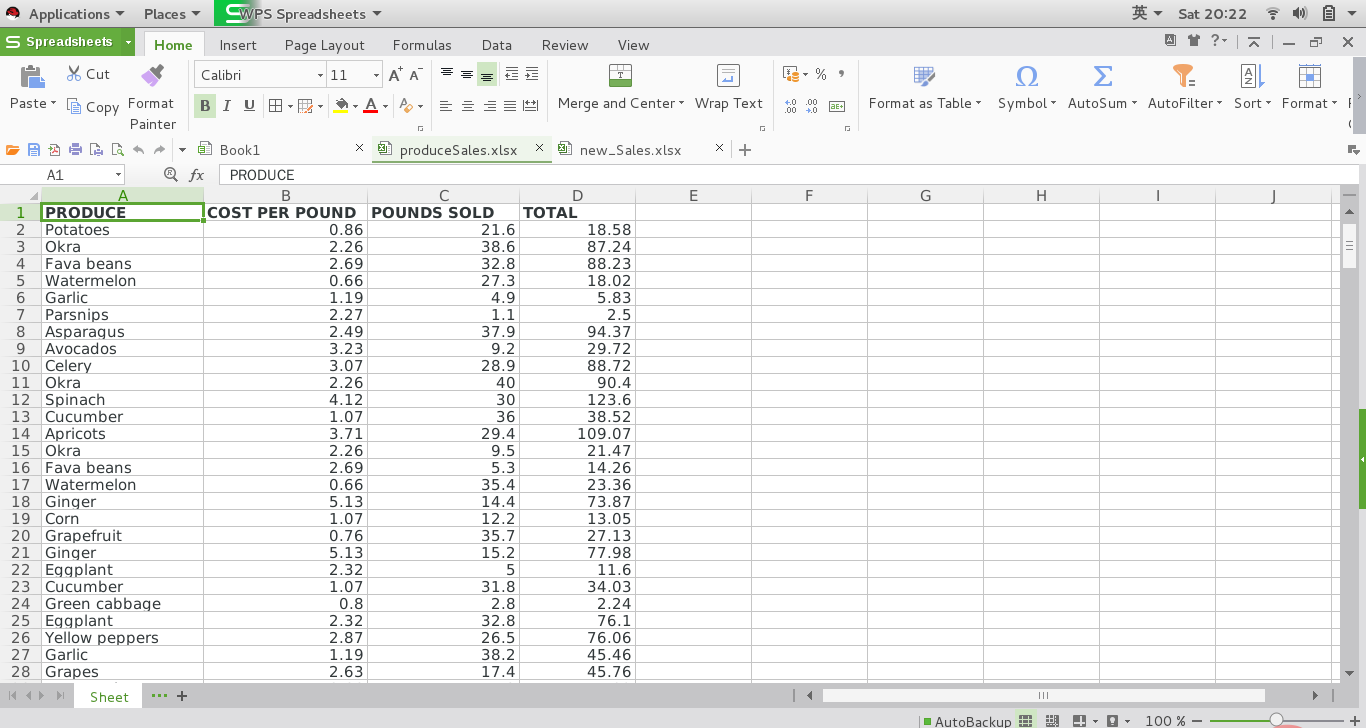Click the fill color bucket icon

pyautogui.click(x=341, y=106)
